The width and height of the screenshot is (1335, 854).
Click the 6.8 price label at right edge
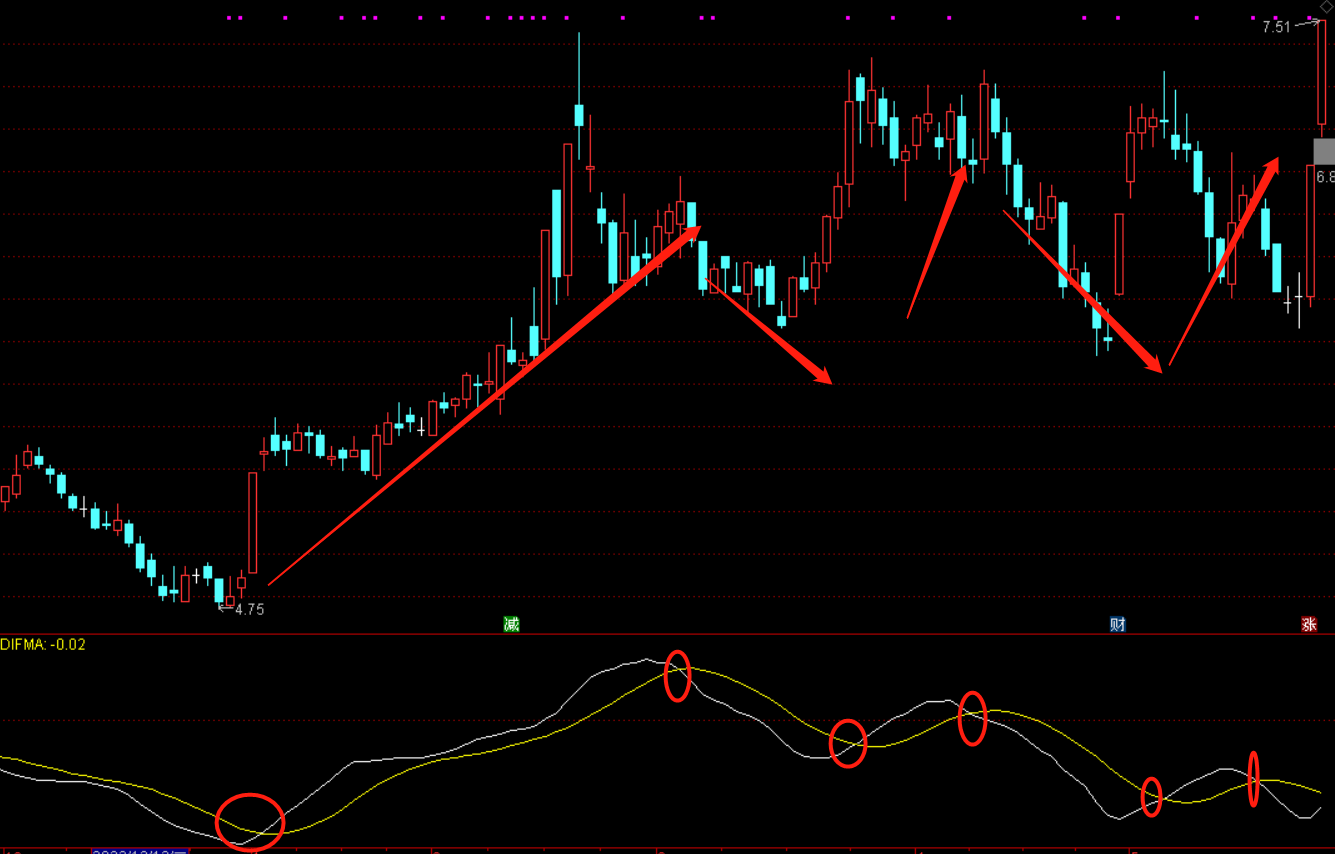pos(1325,177)
